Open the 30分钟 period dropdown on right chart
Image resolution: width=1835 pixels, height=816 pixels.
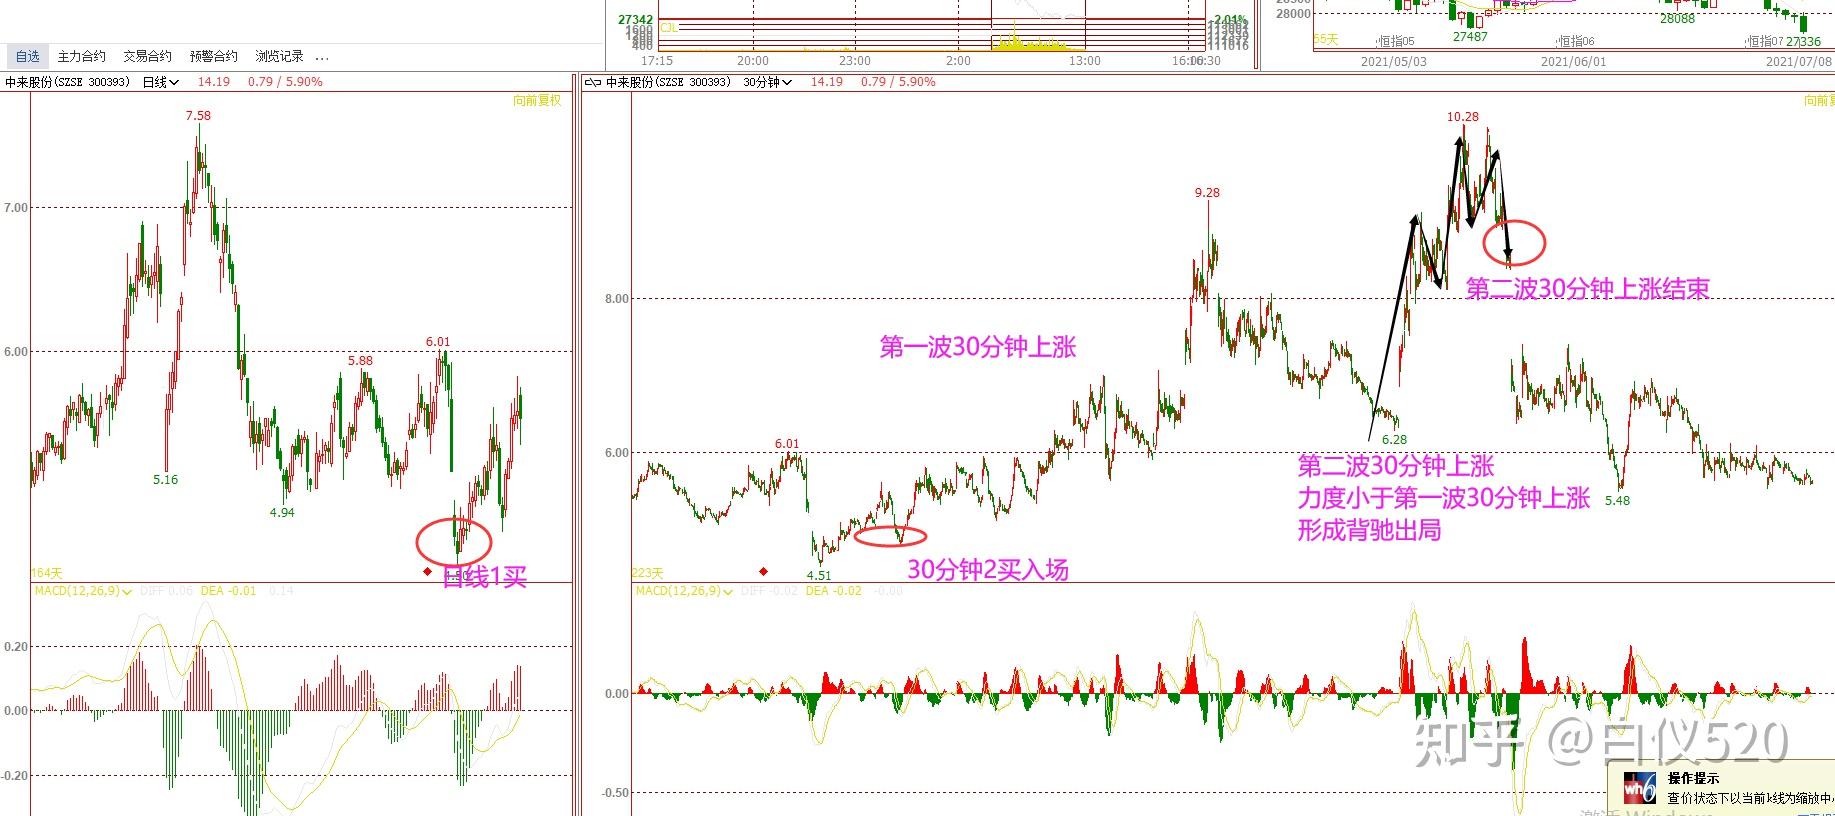[767, 82]
